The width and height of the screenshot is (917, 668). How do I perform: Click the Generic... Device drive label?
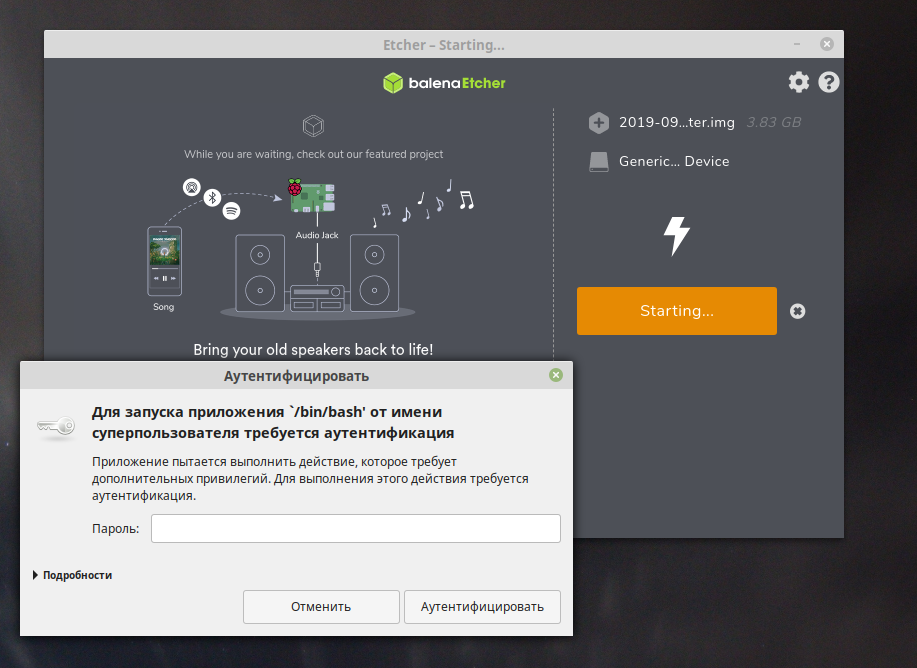(x=674, y=161)
